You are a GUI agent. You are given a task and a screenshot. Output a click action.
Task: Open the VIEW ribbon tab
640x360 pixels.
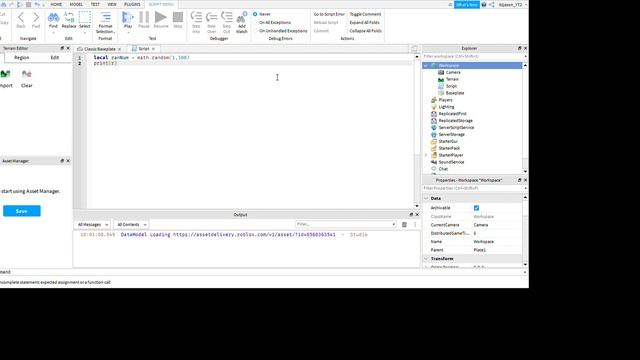tap(112, 4)
